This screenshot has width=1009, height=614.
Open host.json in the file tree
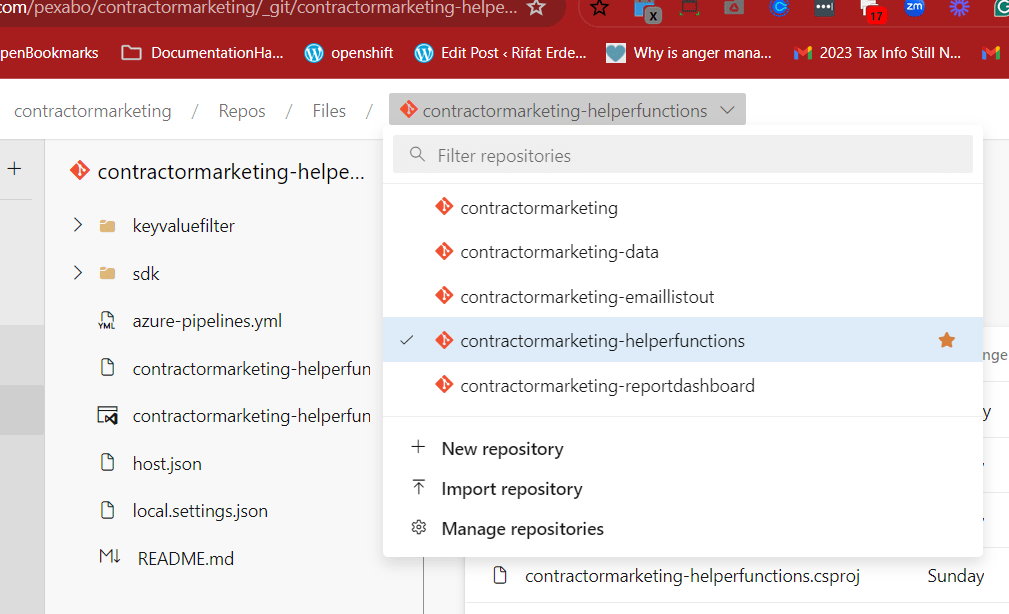pos(167,463)
